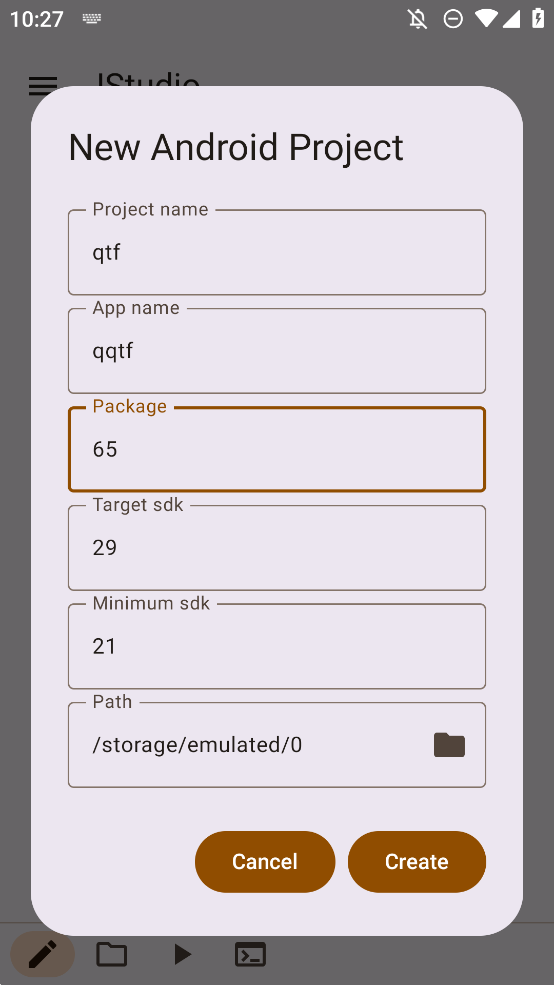Tap the New Android Project dialog title
This screenshot has width=554, height=985.
point(236,148)
